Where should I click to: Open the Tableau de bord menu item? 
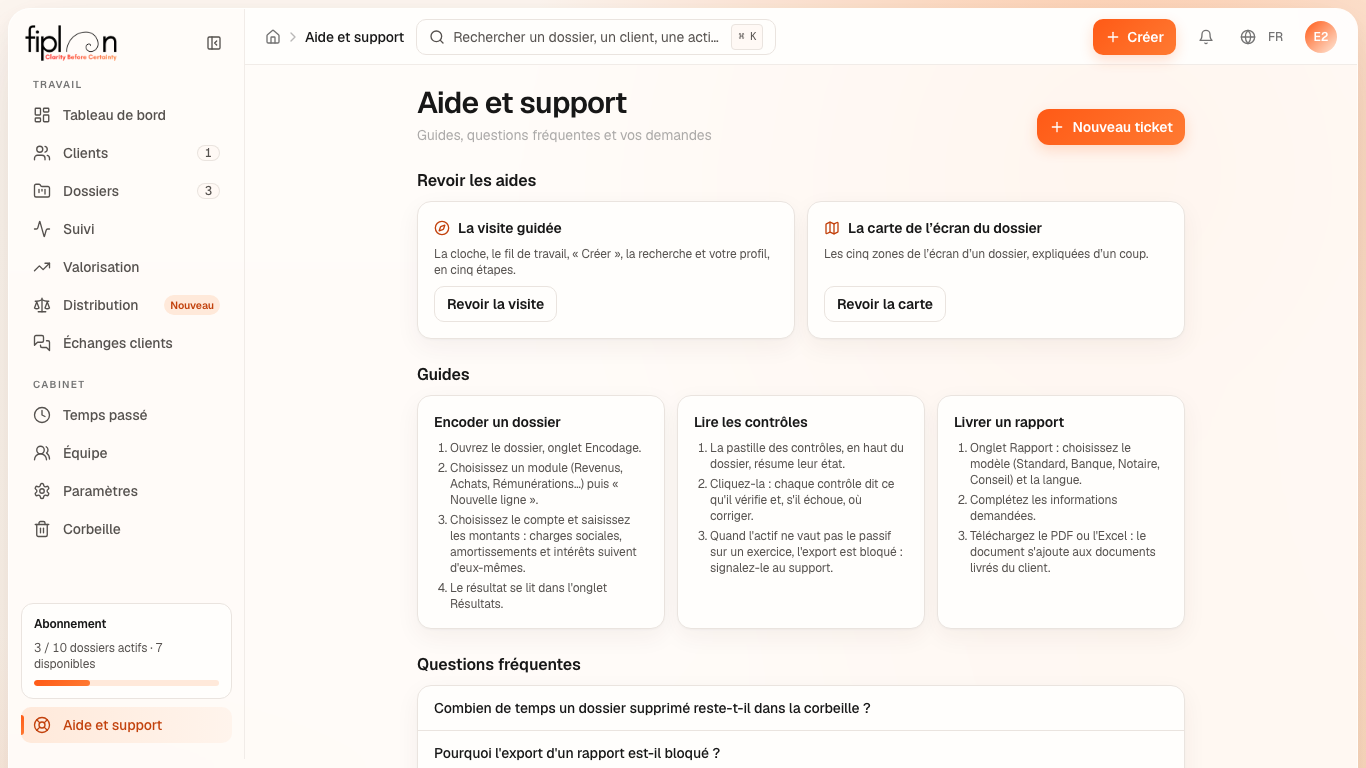pos(126,115)
